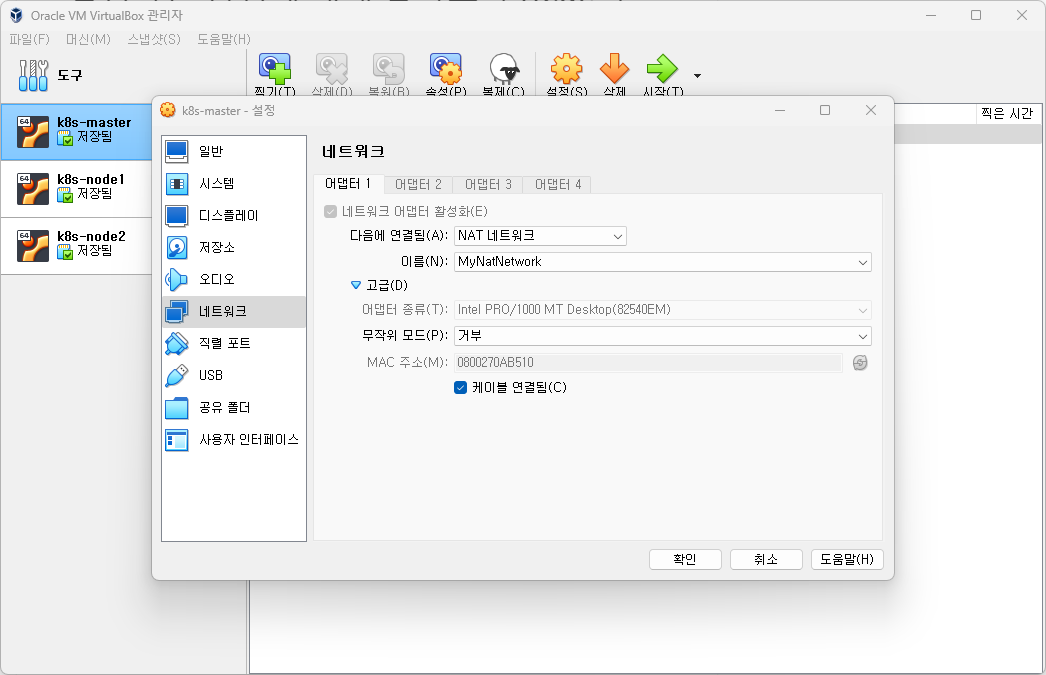This screenshot has width=1046, height=675.
Task: Click the Take snapshot (찍기) toolbar icon
Action: click(x=275, y=69)
